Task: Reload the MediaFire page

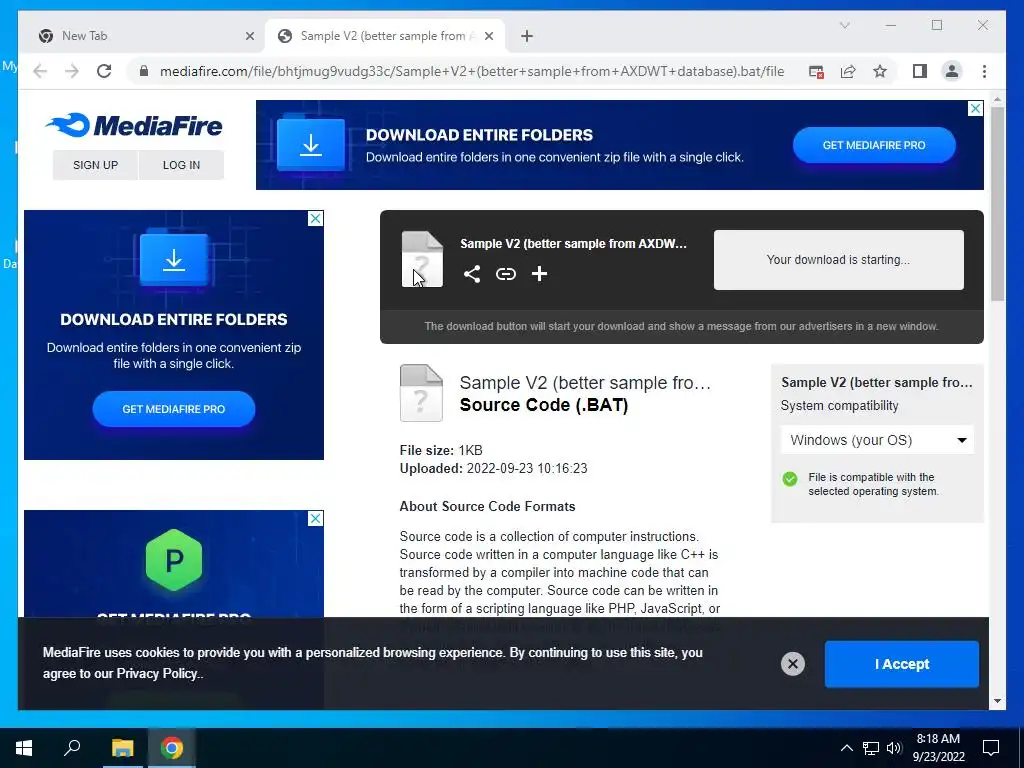Action: pyautogui.click(x=104, y=71)
